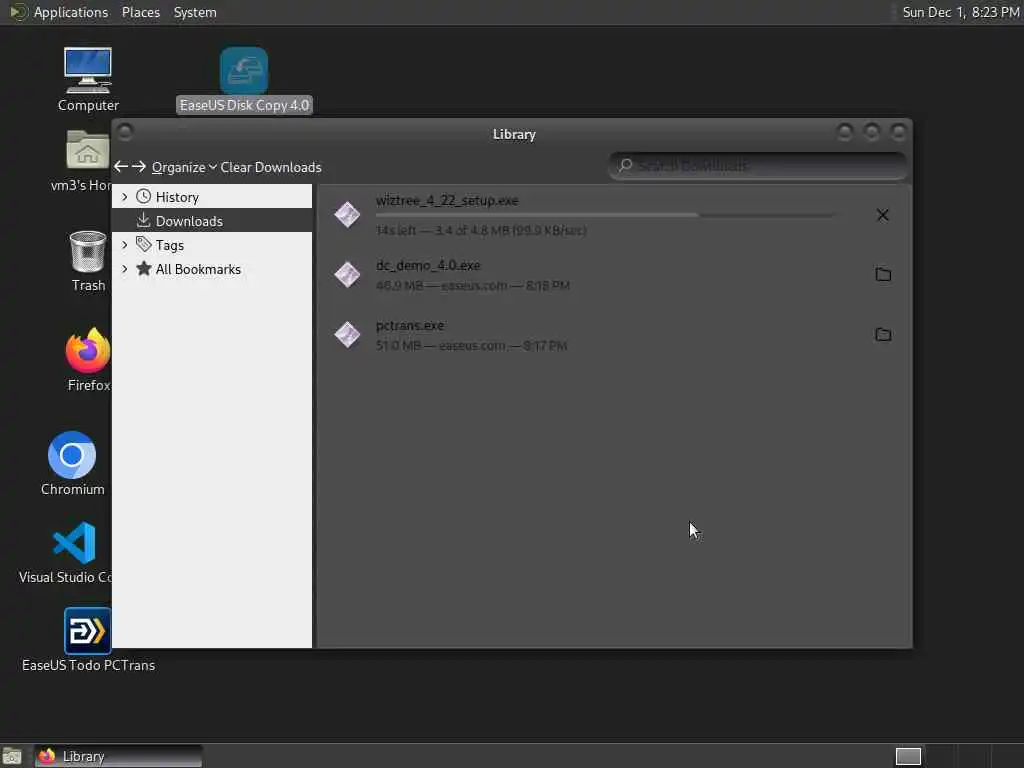Viewport: 1024px width, 768px height.
Task: Click the All Bookmarks star icon
Action: 144,268
